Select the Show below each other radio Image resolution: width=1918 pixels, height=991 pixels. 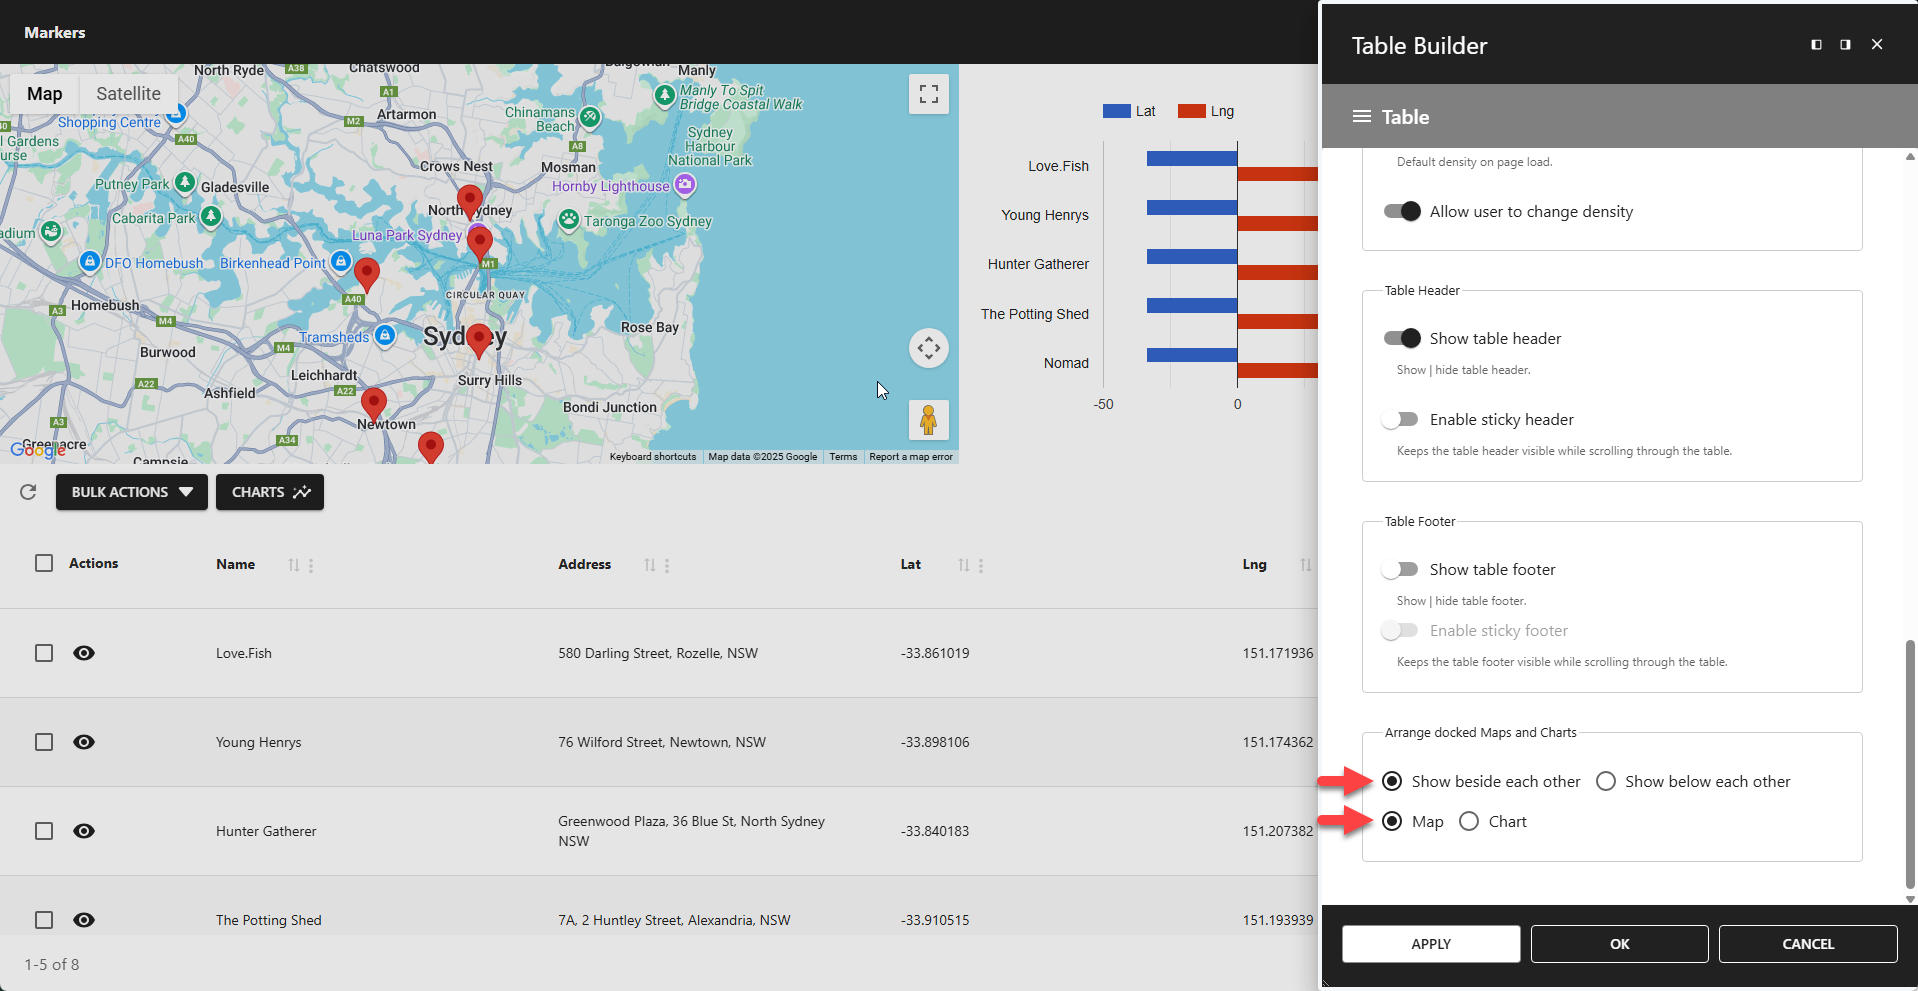1606,781
